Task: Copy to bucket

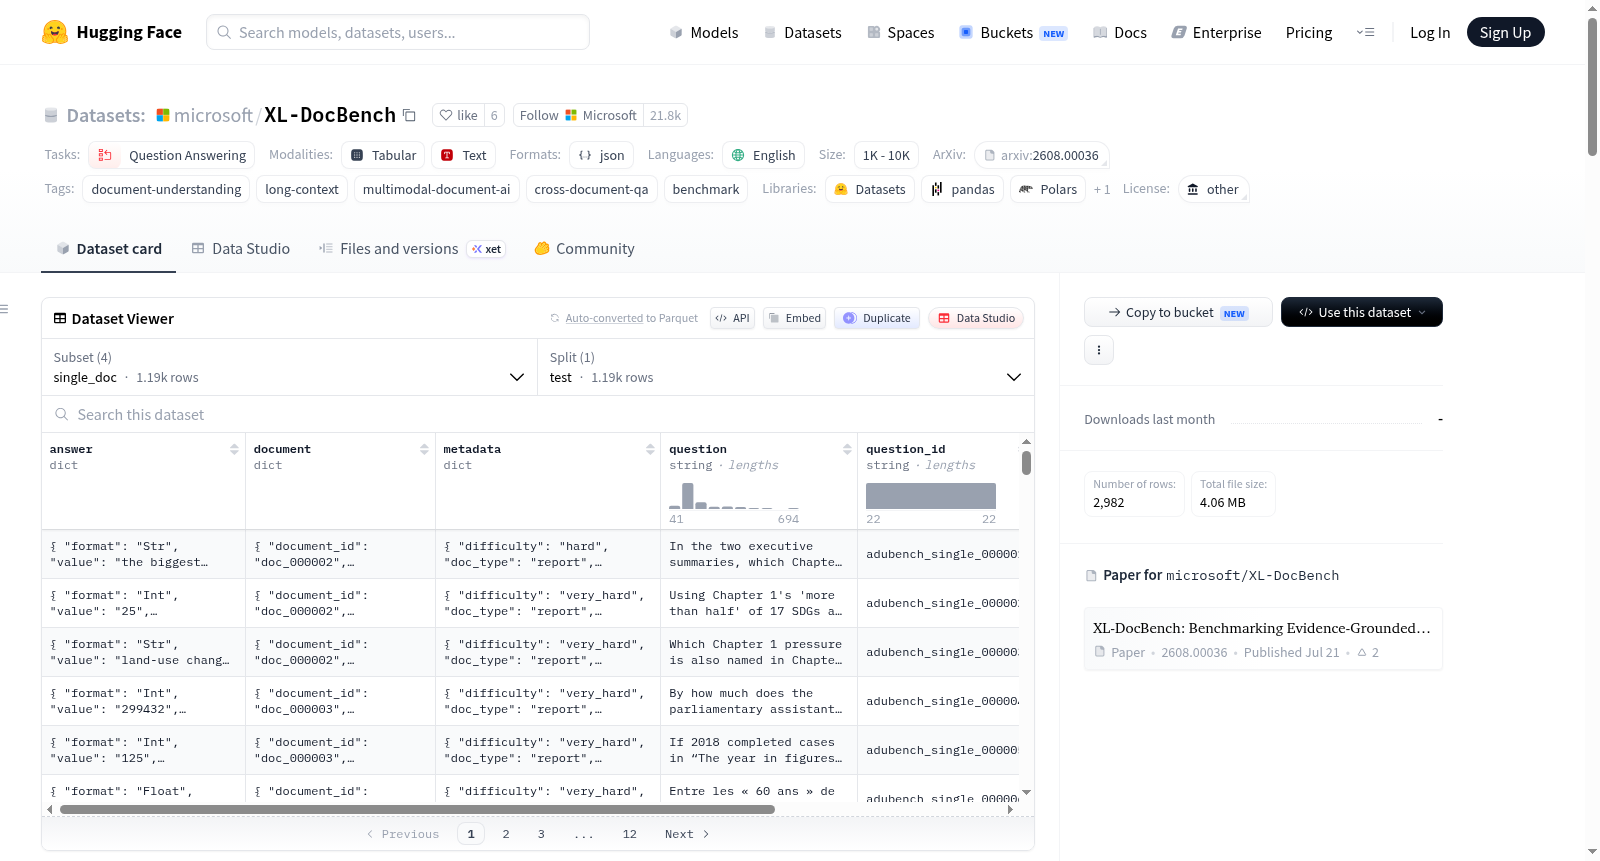Action: click(1178, 312)
